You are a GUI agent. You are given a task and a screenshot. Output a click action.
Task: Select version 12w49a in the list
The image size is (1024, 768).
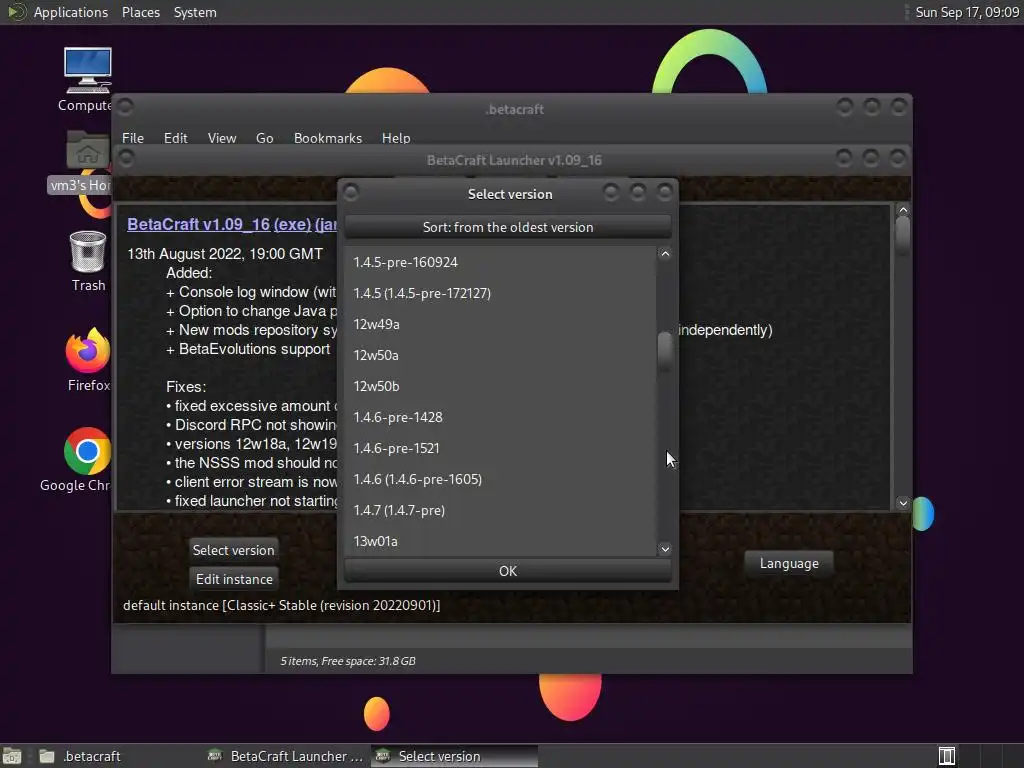click(500, 324)
